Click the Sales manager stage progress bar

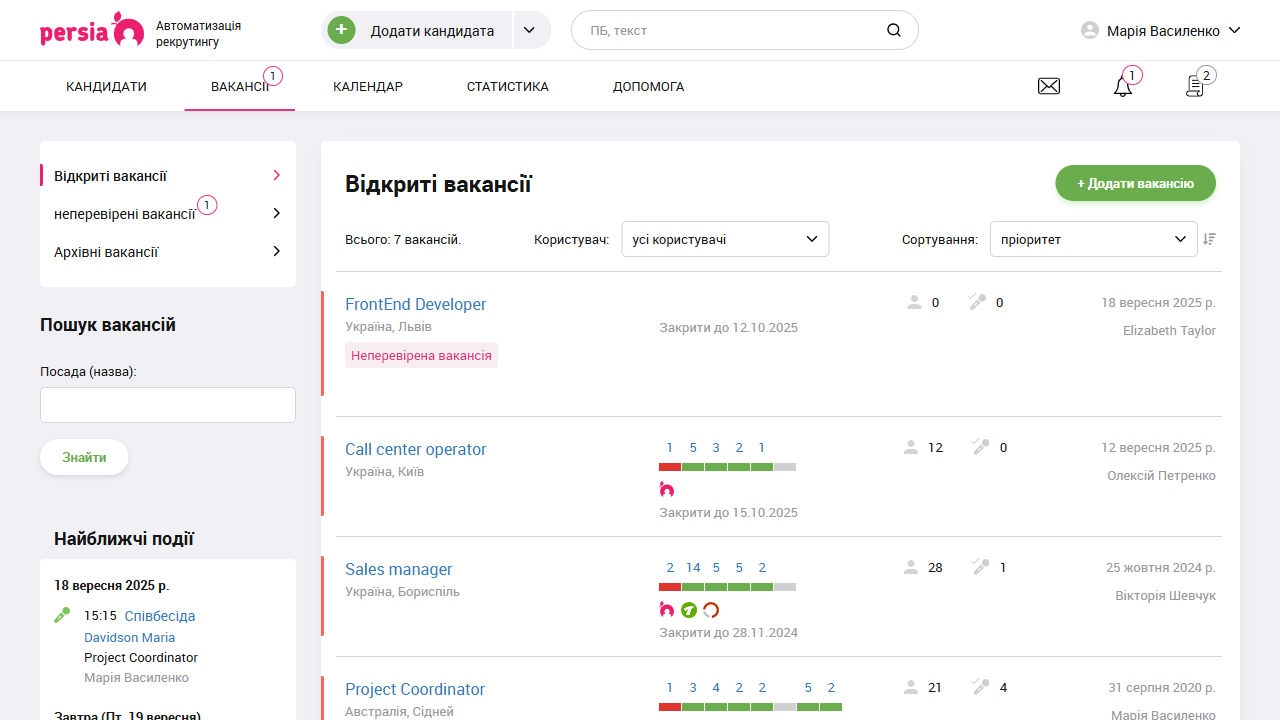[727, 587]
